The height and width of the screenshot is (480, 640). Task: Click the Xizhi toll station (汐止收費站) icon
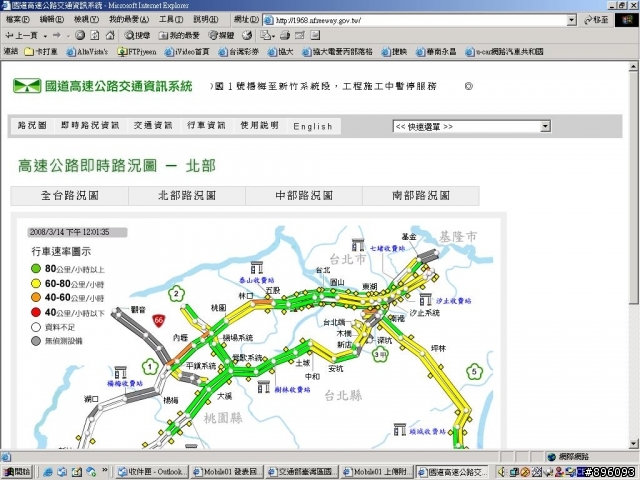(x=426, y=299)
